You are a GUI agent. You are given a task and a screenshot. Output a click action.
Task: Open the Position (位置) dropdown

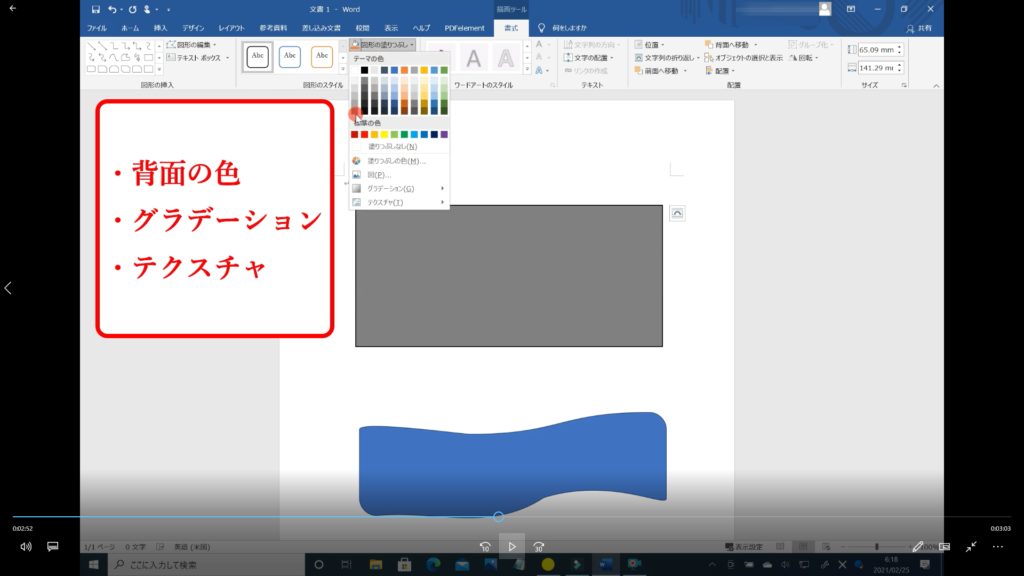[655, 45]
